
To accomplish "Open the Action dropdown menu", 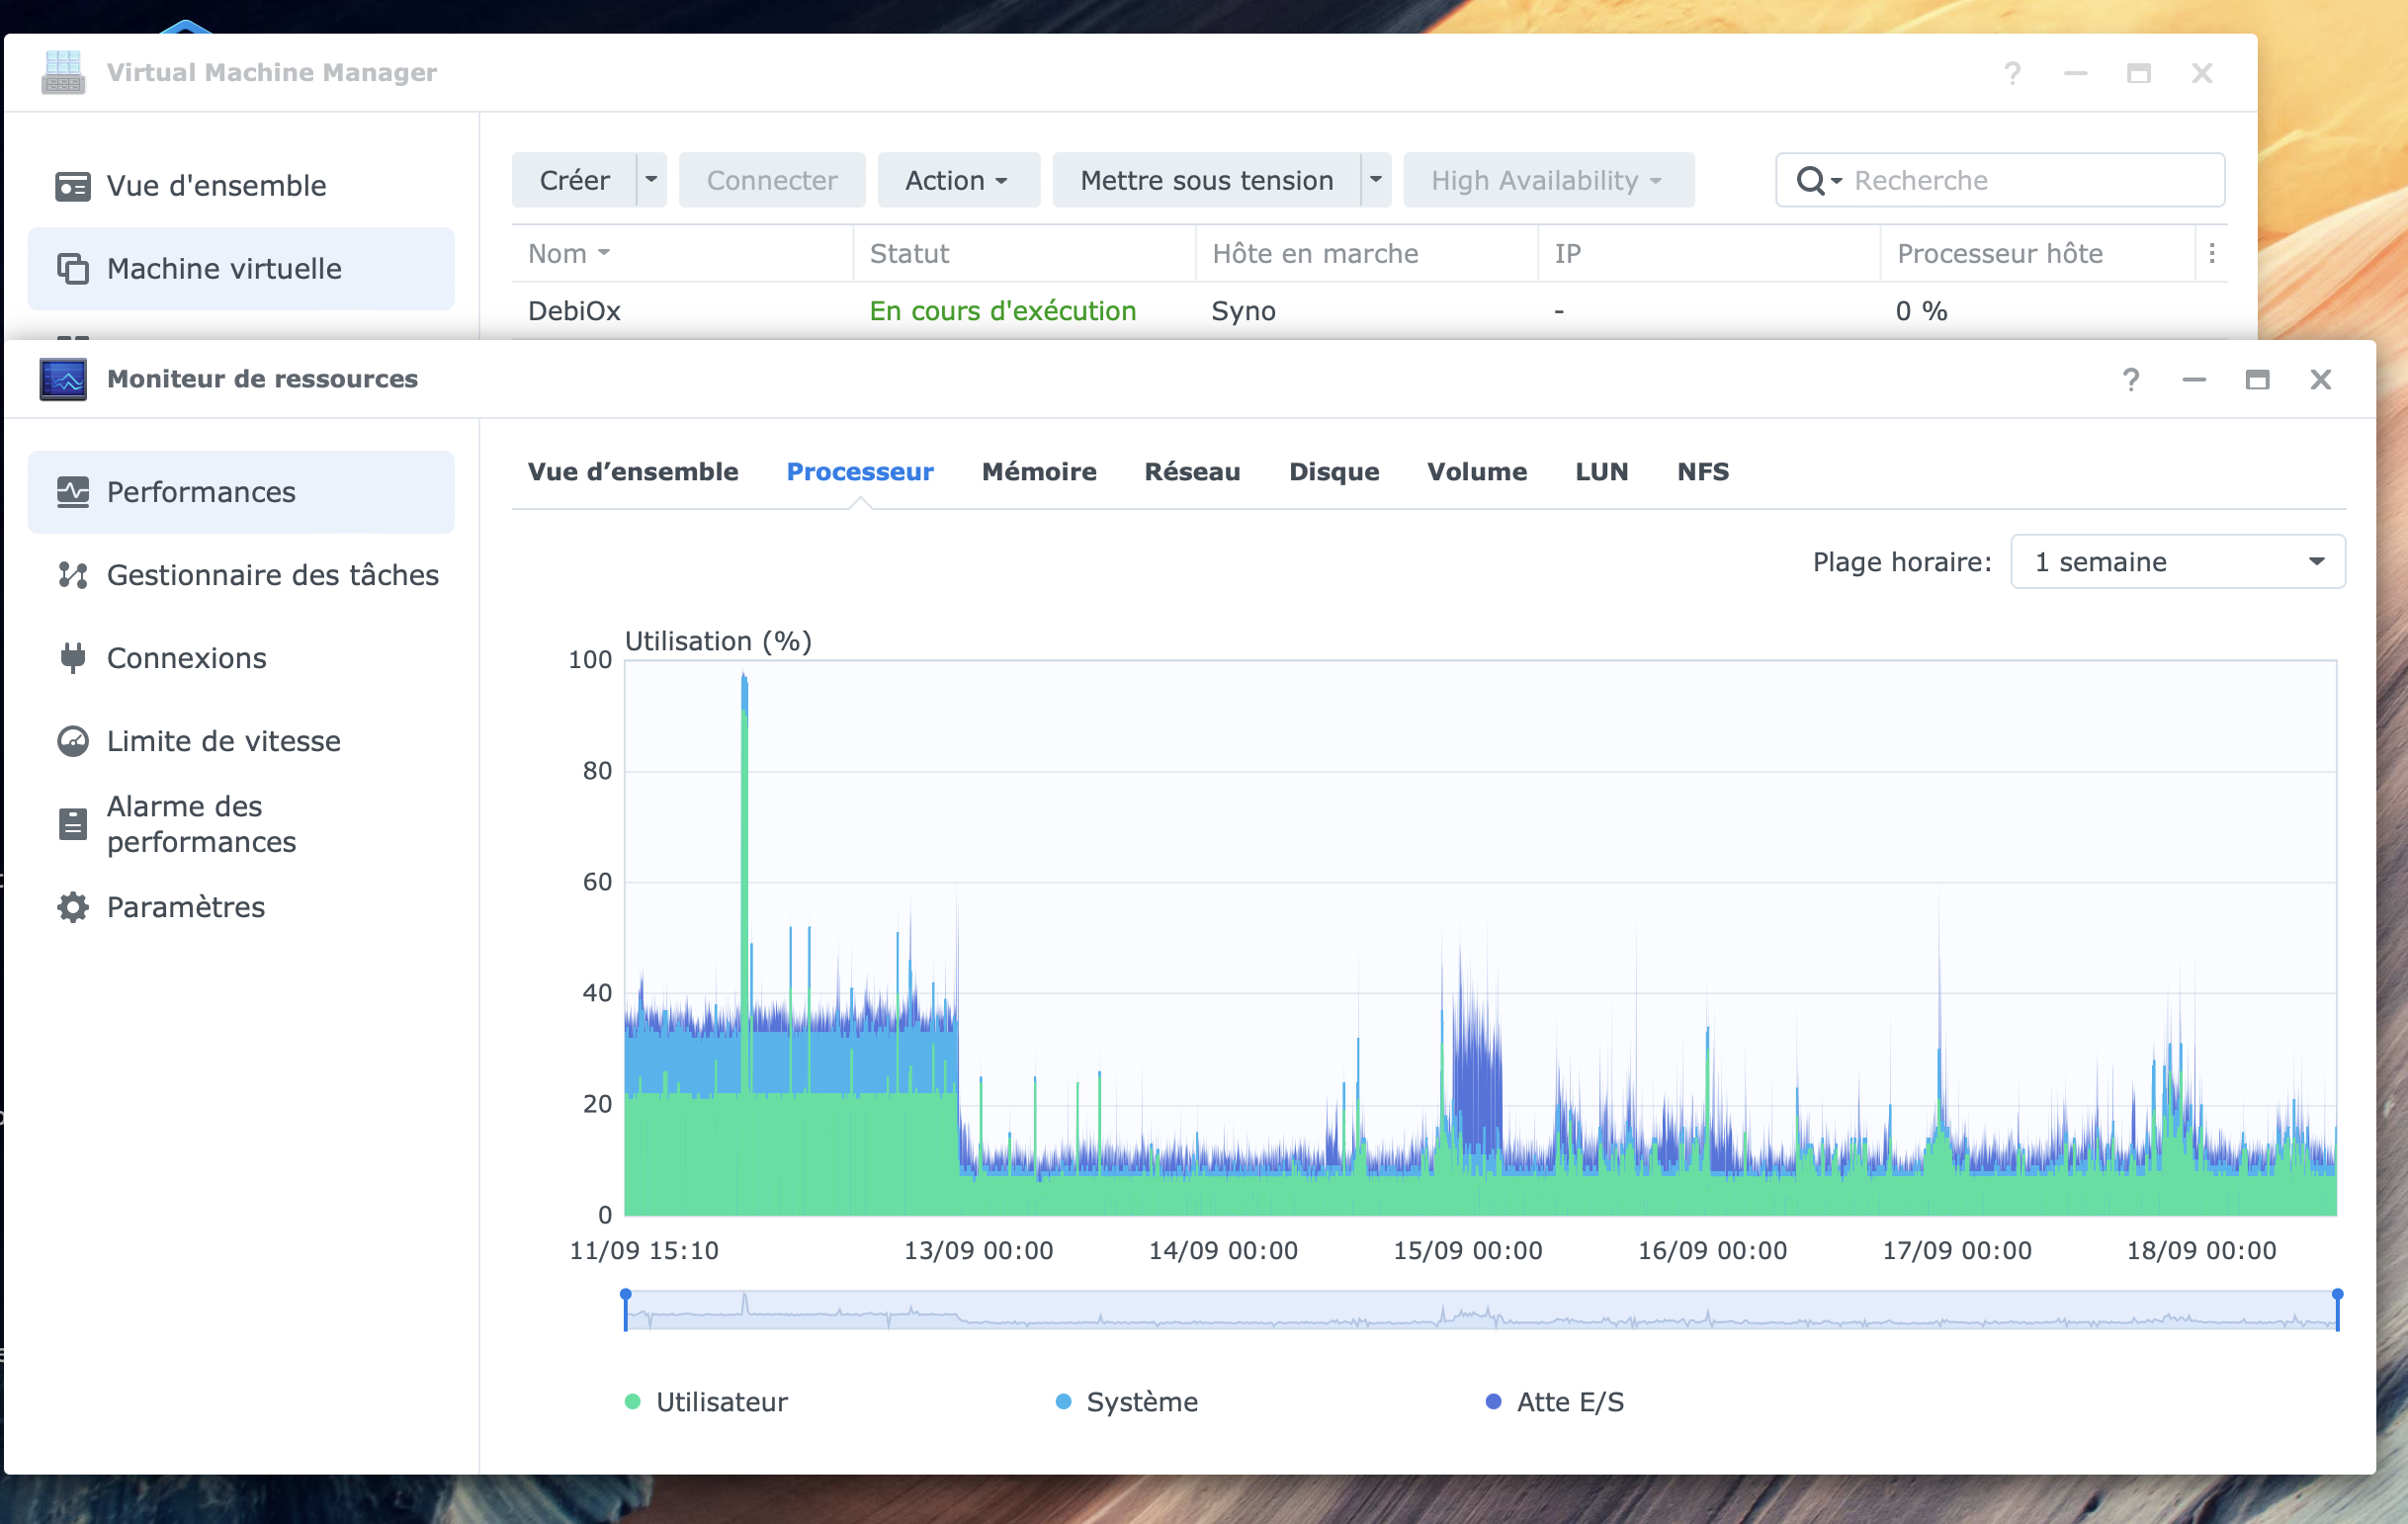I will point(957,180).
